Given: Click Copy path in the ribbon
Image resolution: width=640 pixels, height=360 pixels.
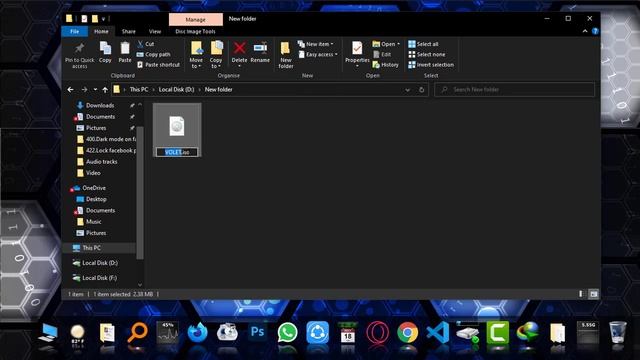Looking at the screenshot, I should pyautogui.click(x=153, y=54).
